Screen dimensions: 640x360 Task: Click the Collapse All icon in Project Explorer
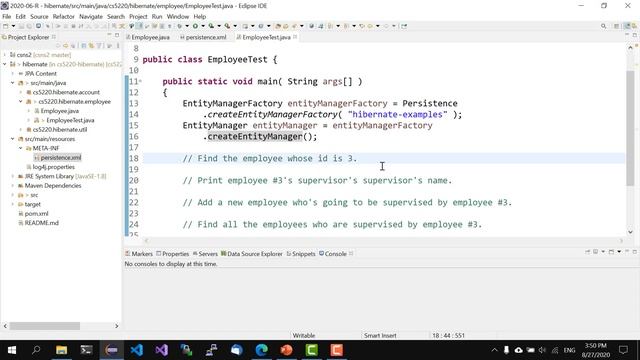click(84, 46)
